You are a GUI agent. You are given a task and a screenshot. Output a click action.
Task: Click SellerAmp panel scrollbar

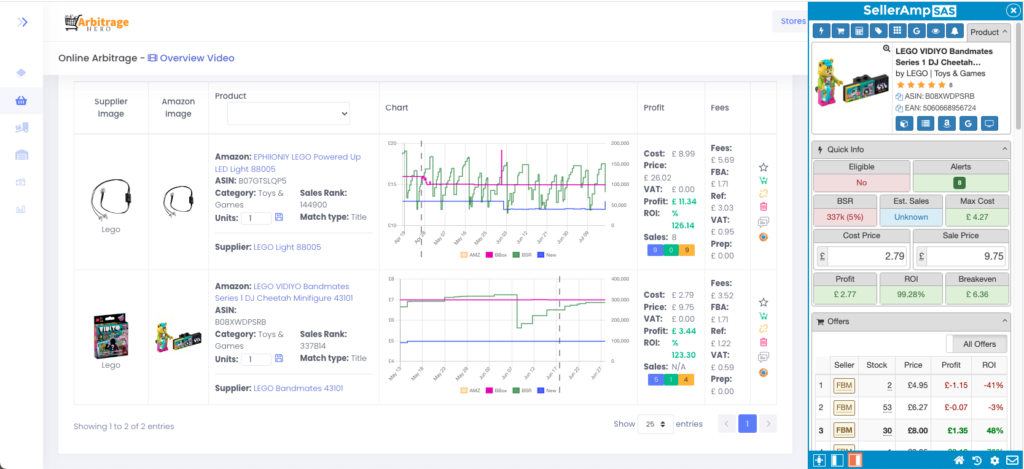pos(1017,75)
